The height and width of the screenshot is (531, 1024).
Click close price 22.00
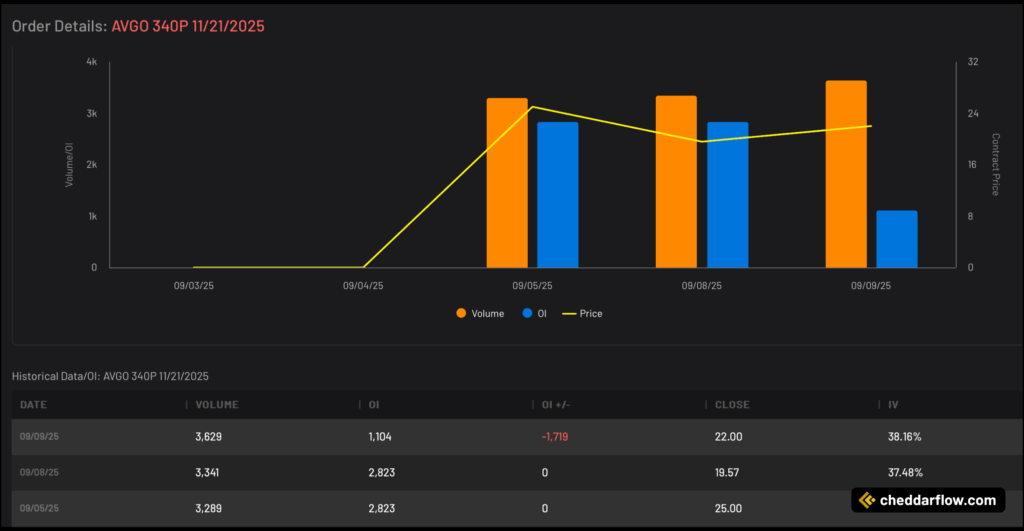point(728,436)
